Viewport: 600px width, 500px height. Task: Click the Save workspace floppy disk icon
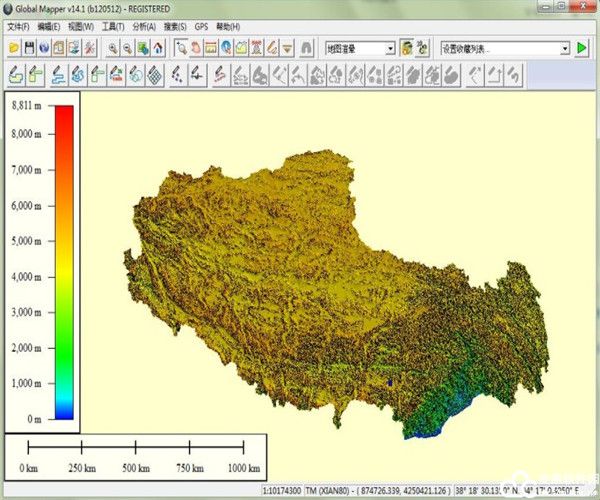click(x=29, y=48)
